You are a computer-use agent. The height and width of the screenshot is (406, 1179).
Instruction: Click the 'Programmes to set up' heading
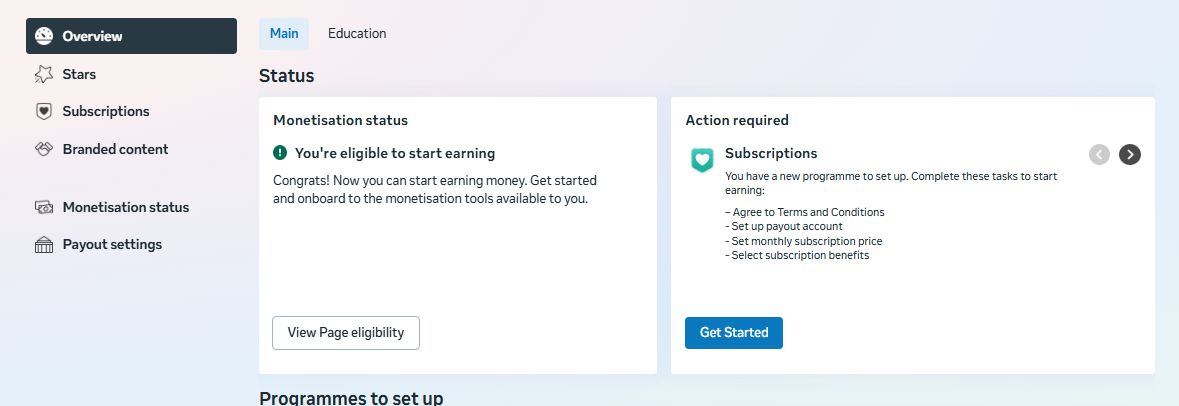[x=350, y=397]
